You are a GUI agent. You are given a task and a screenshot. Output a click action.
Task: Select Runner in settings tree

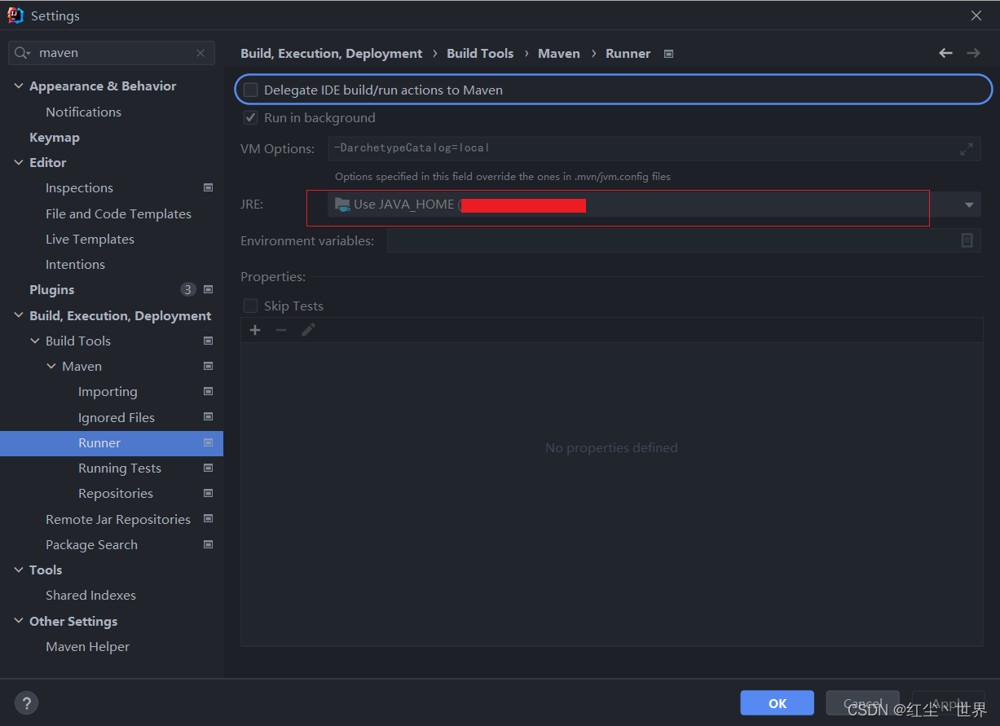click(x=112, y=443)
